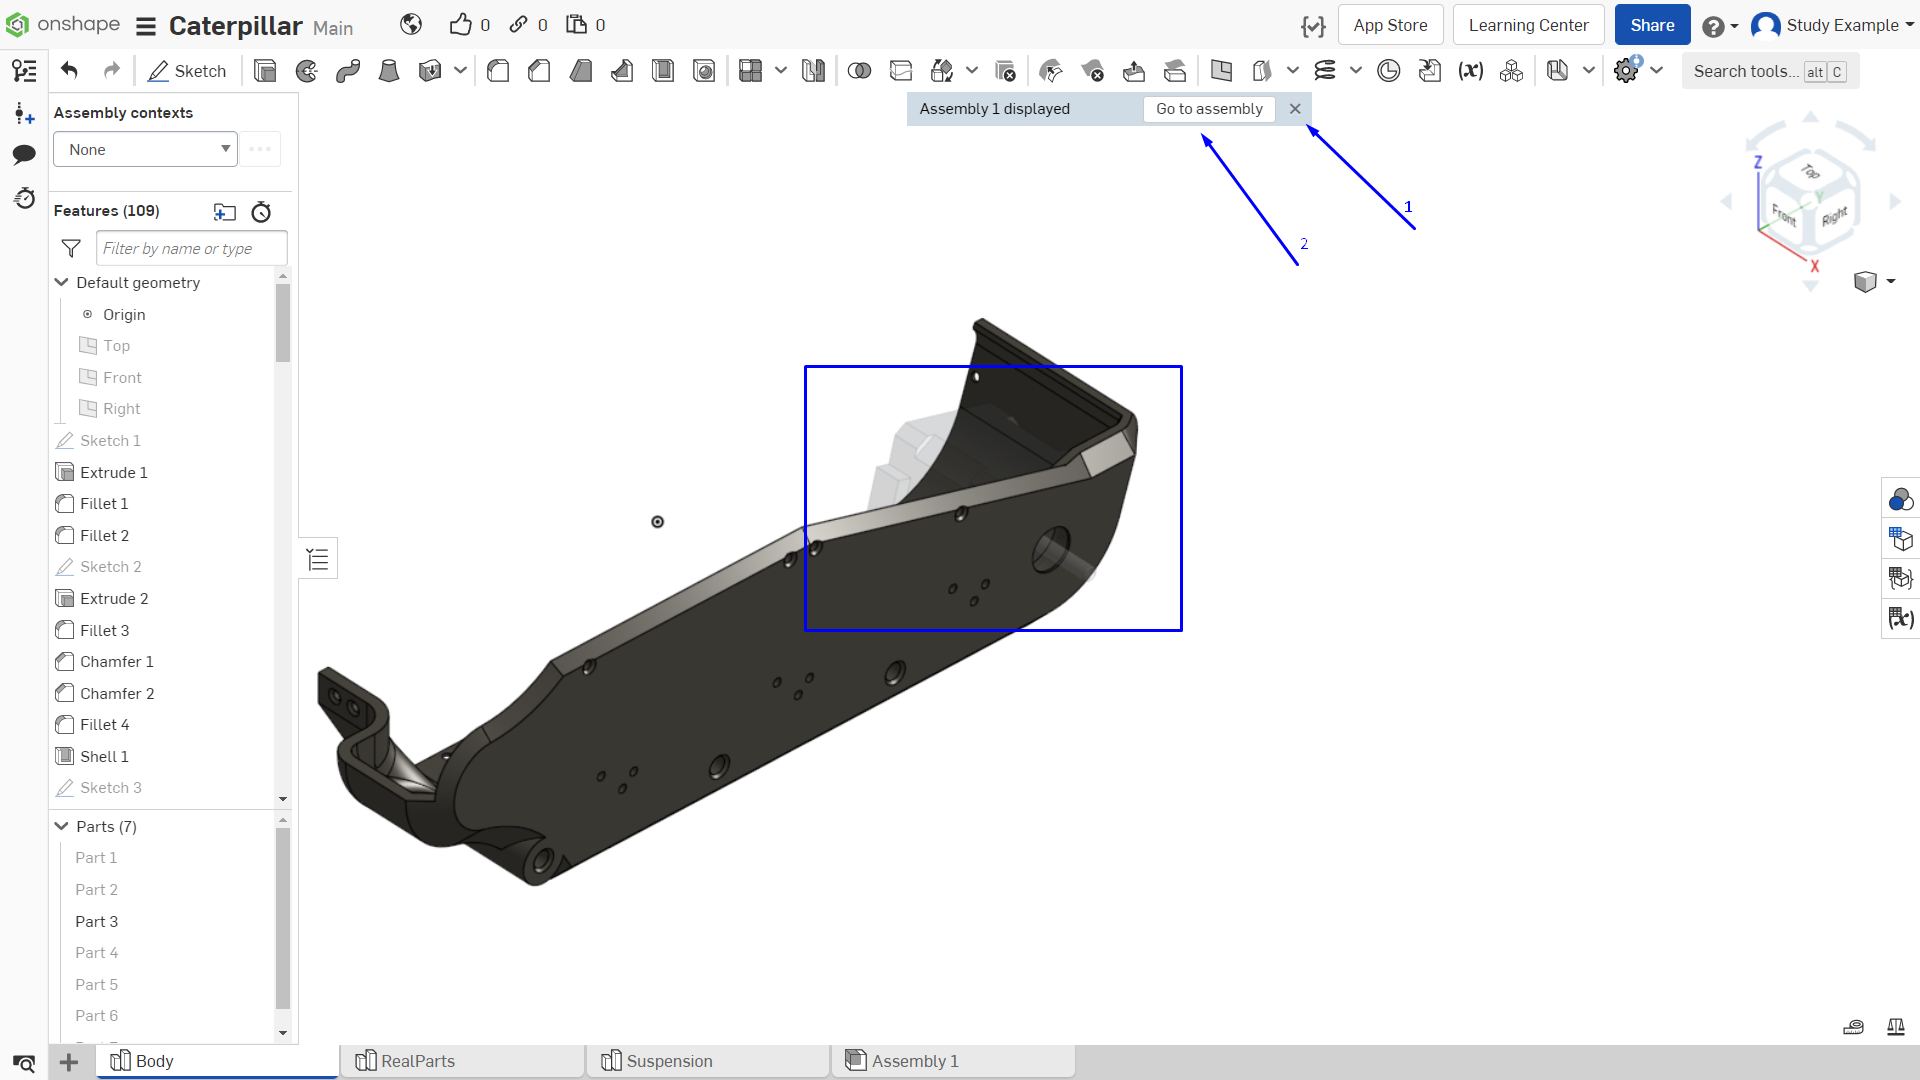Switch to the Suspension tab
This screenshot has width=1920, height=1080.
tap(709, 1061)
